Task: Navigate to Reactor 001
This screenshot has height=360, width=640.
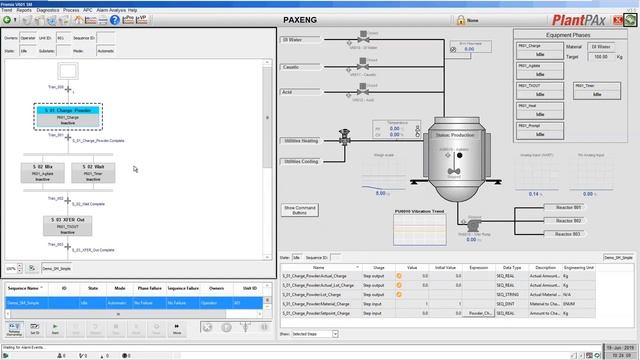Action: [568, 207]
